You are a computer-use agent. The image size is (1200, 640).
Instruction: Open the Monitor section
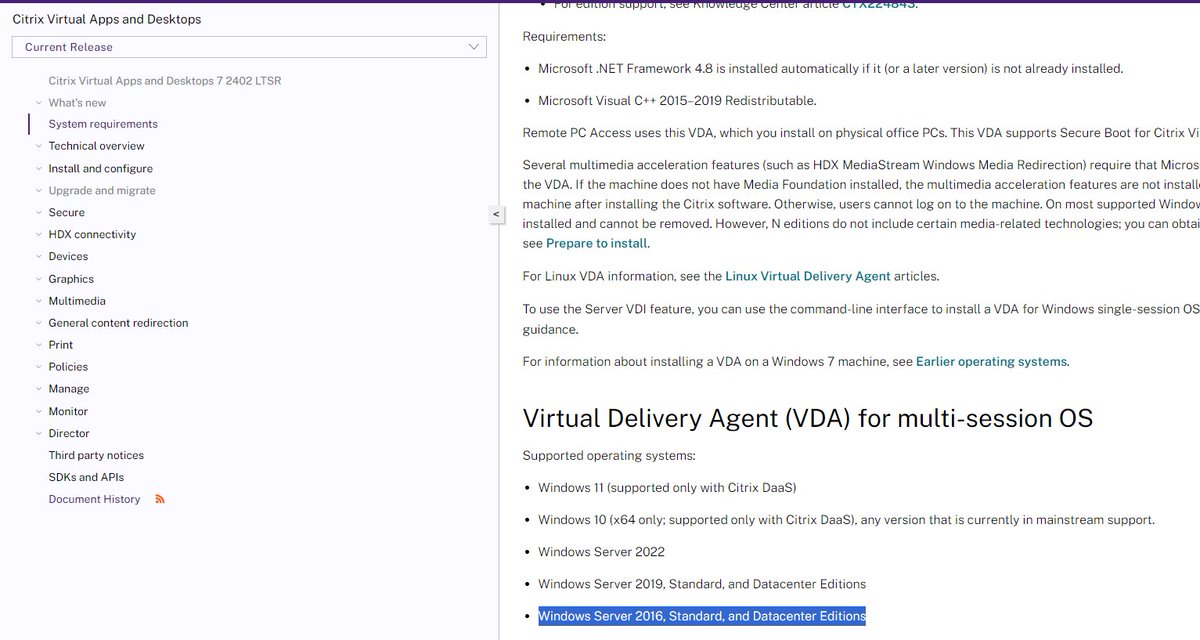point(68,412)
